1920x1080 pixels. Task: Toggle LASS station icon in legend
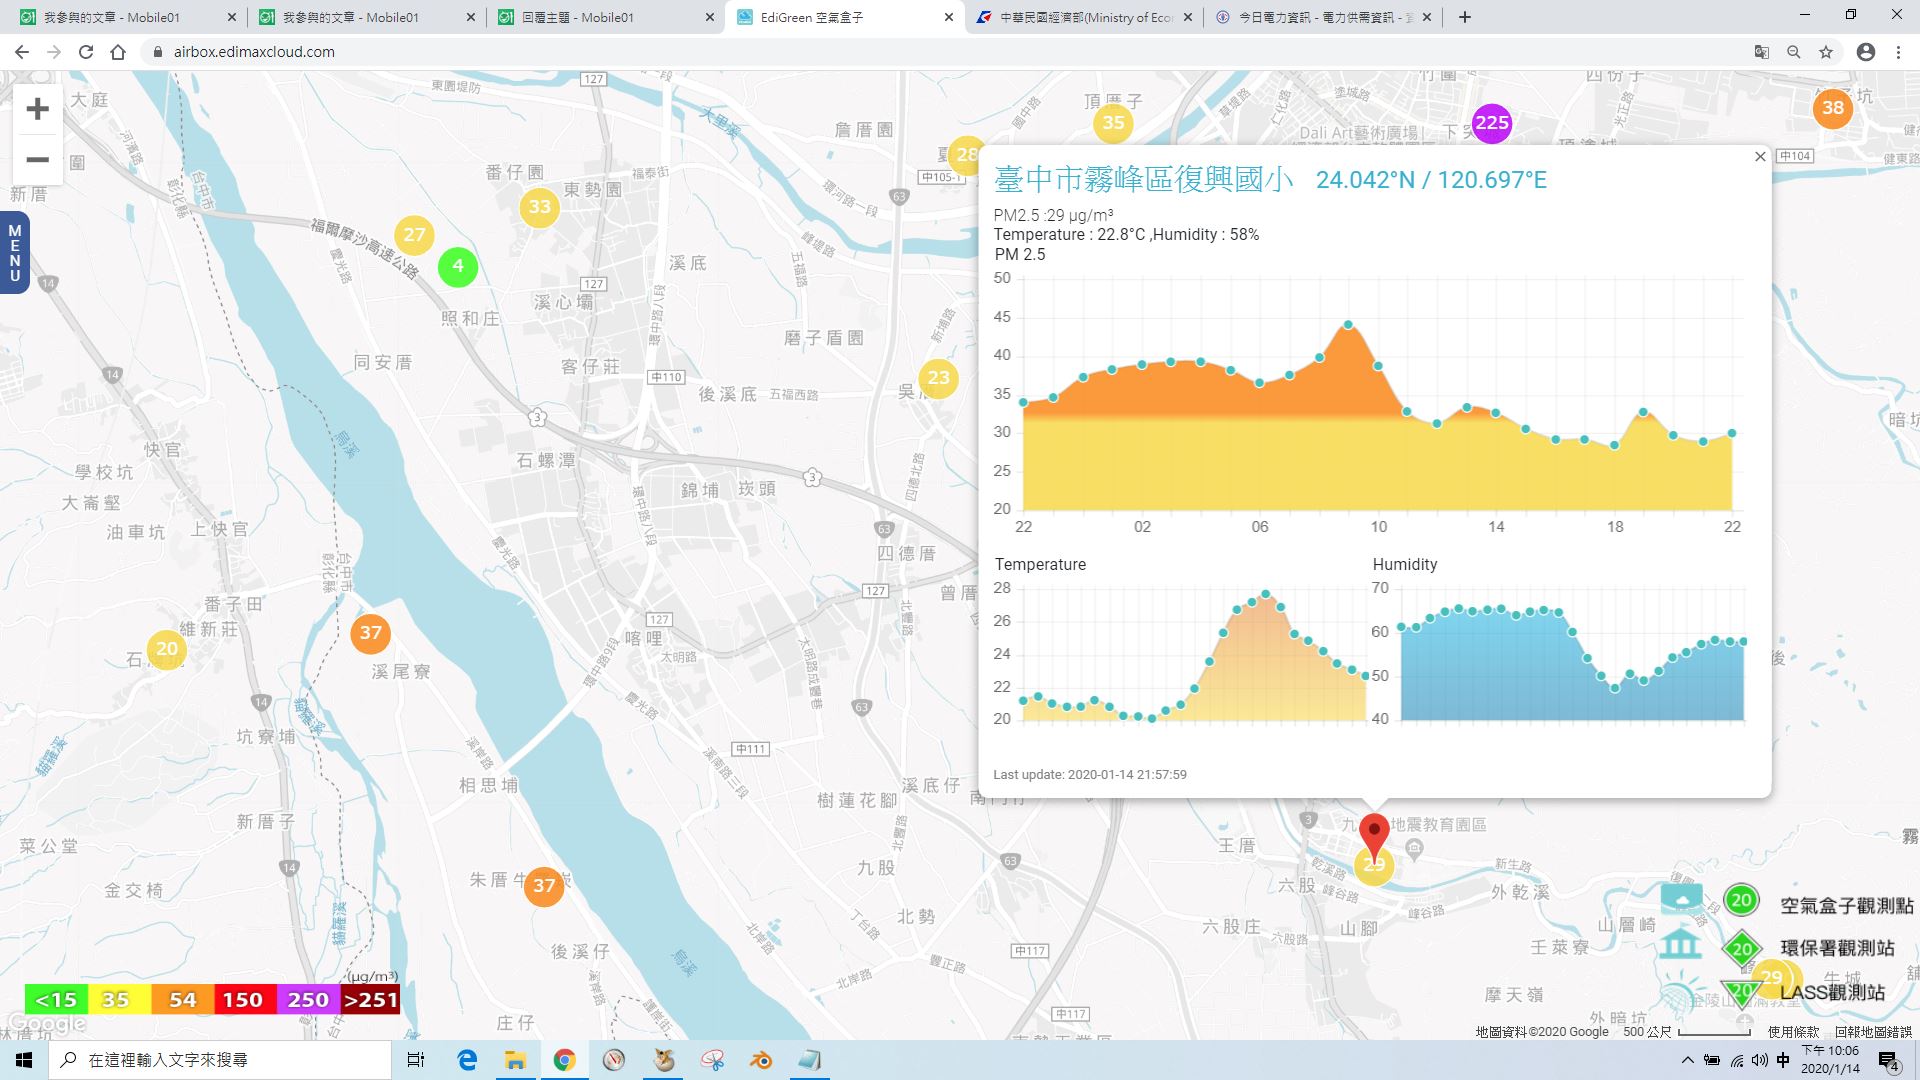(1682, 994)
